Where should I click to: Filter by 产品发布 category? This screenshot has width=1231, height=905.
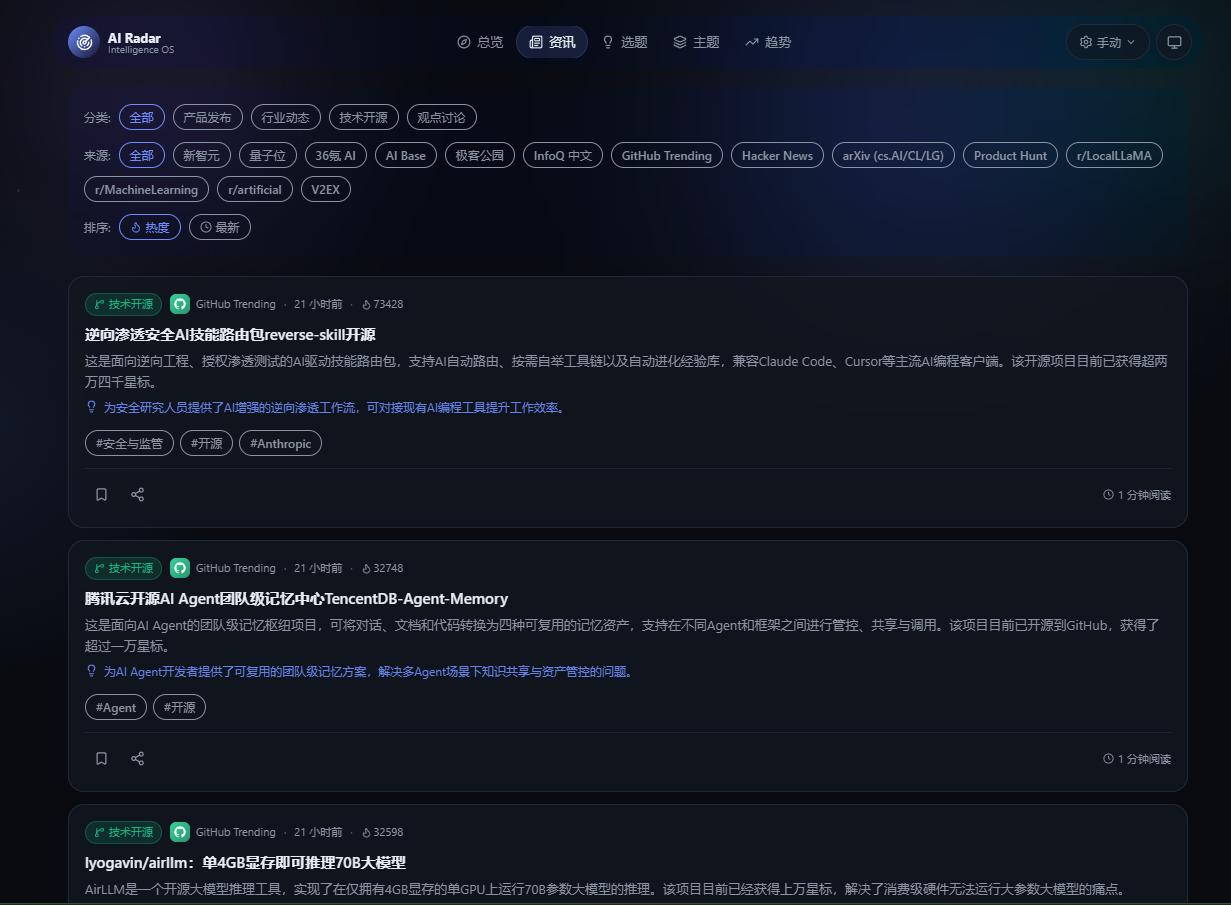[x=207, y=117]
